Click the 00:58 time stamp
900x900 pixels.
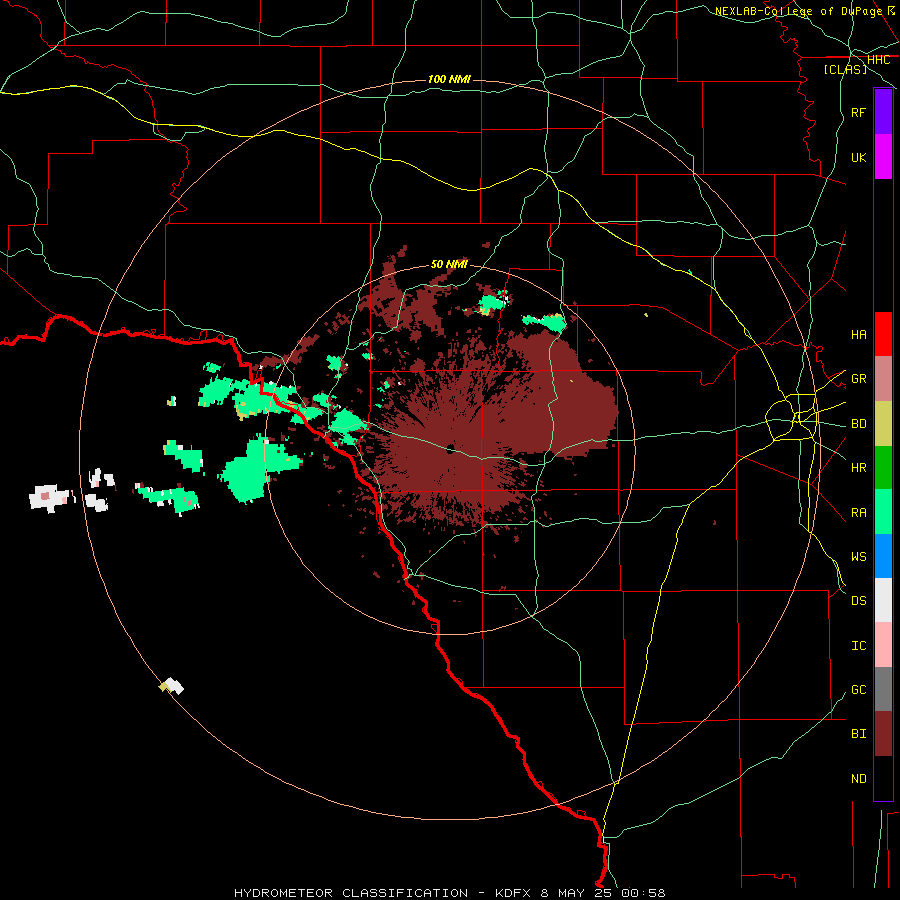pos(643,893)
